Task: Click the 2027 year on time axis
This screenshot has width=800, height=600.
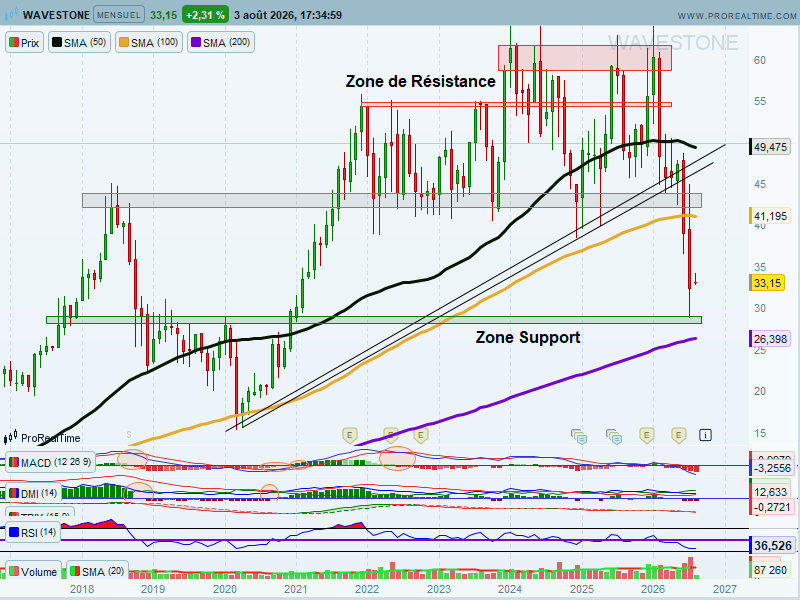Action: pyautogui.click(x=724, y=589)
